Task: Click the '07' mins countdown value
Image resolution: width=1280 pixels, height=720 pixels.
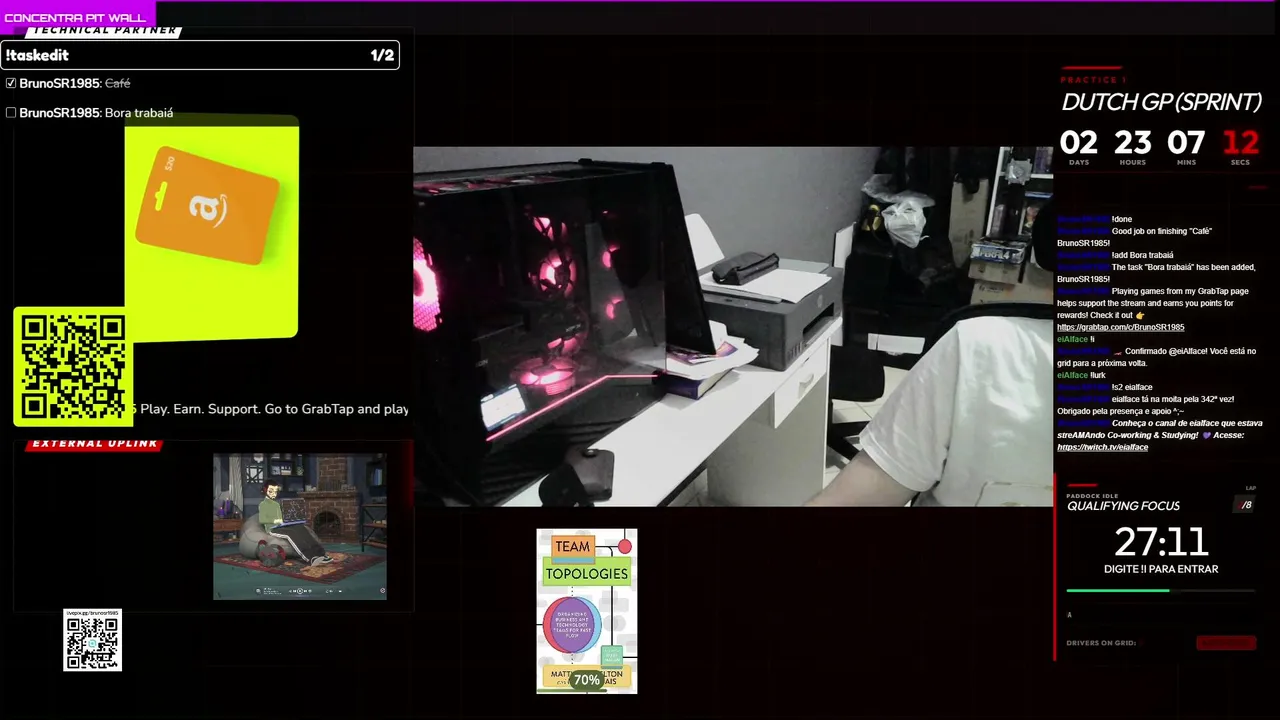Action: tap(1187, 143)
